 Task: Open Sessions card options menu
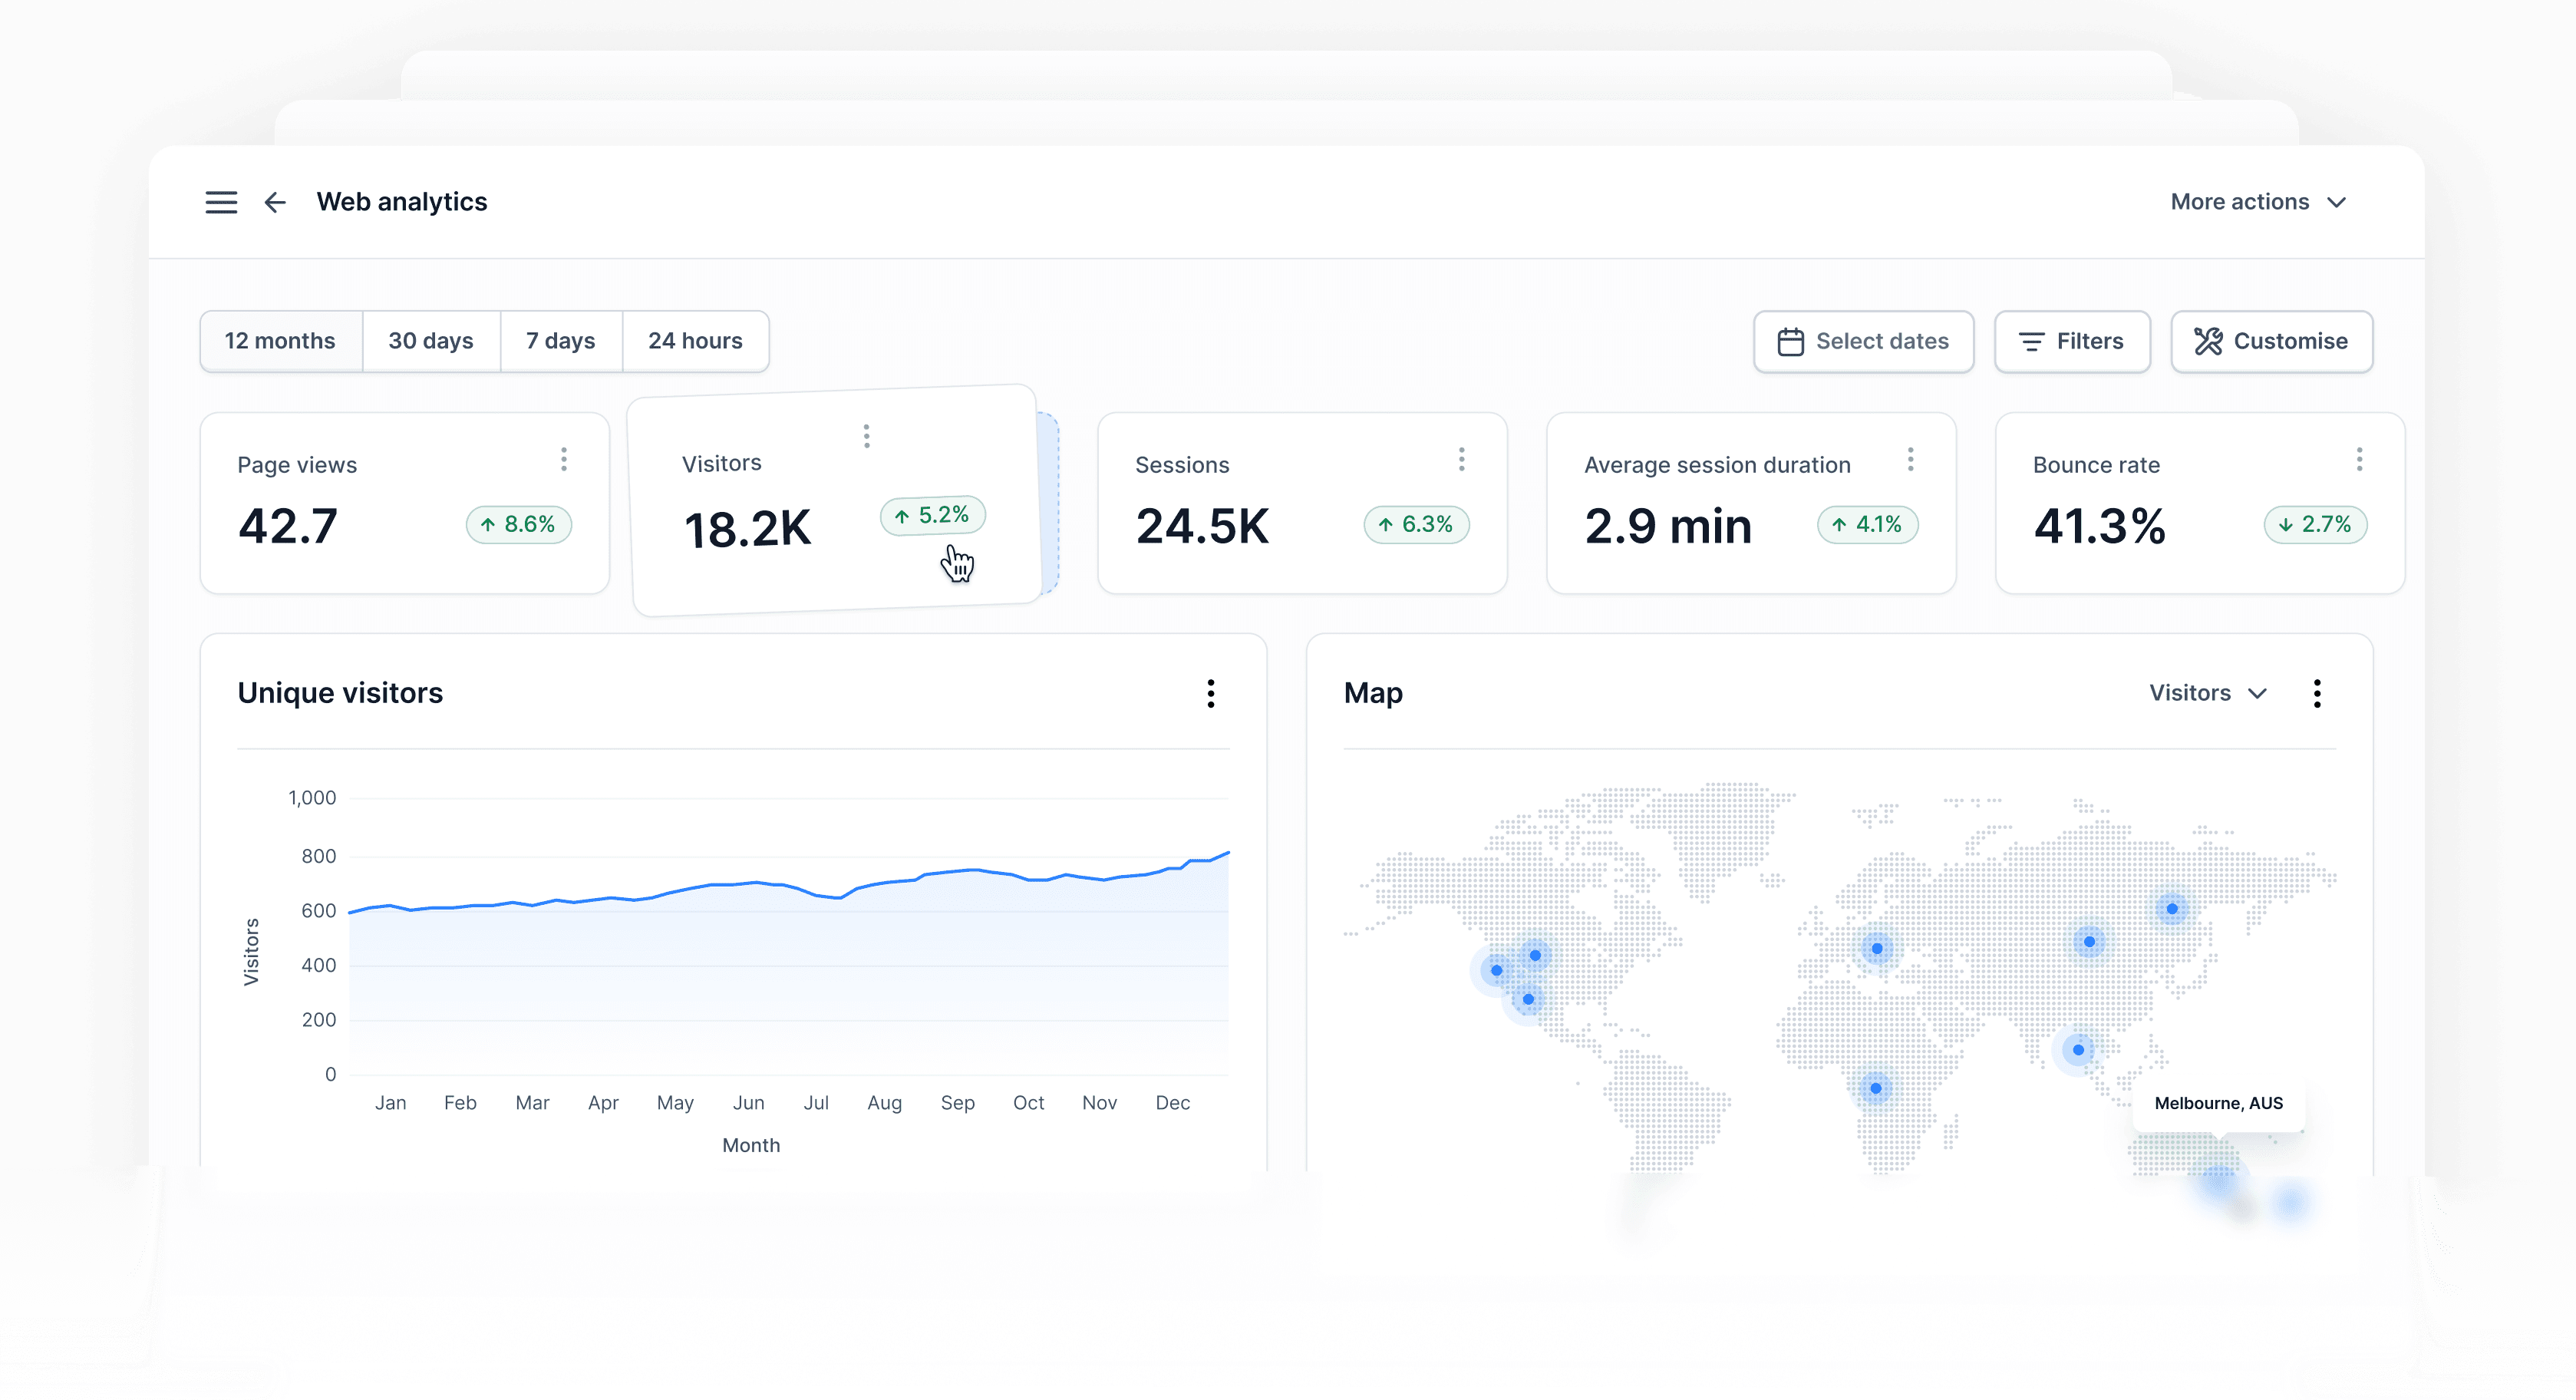pos(1461,459)
